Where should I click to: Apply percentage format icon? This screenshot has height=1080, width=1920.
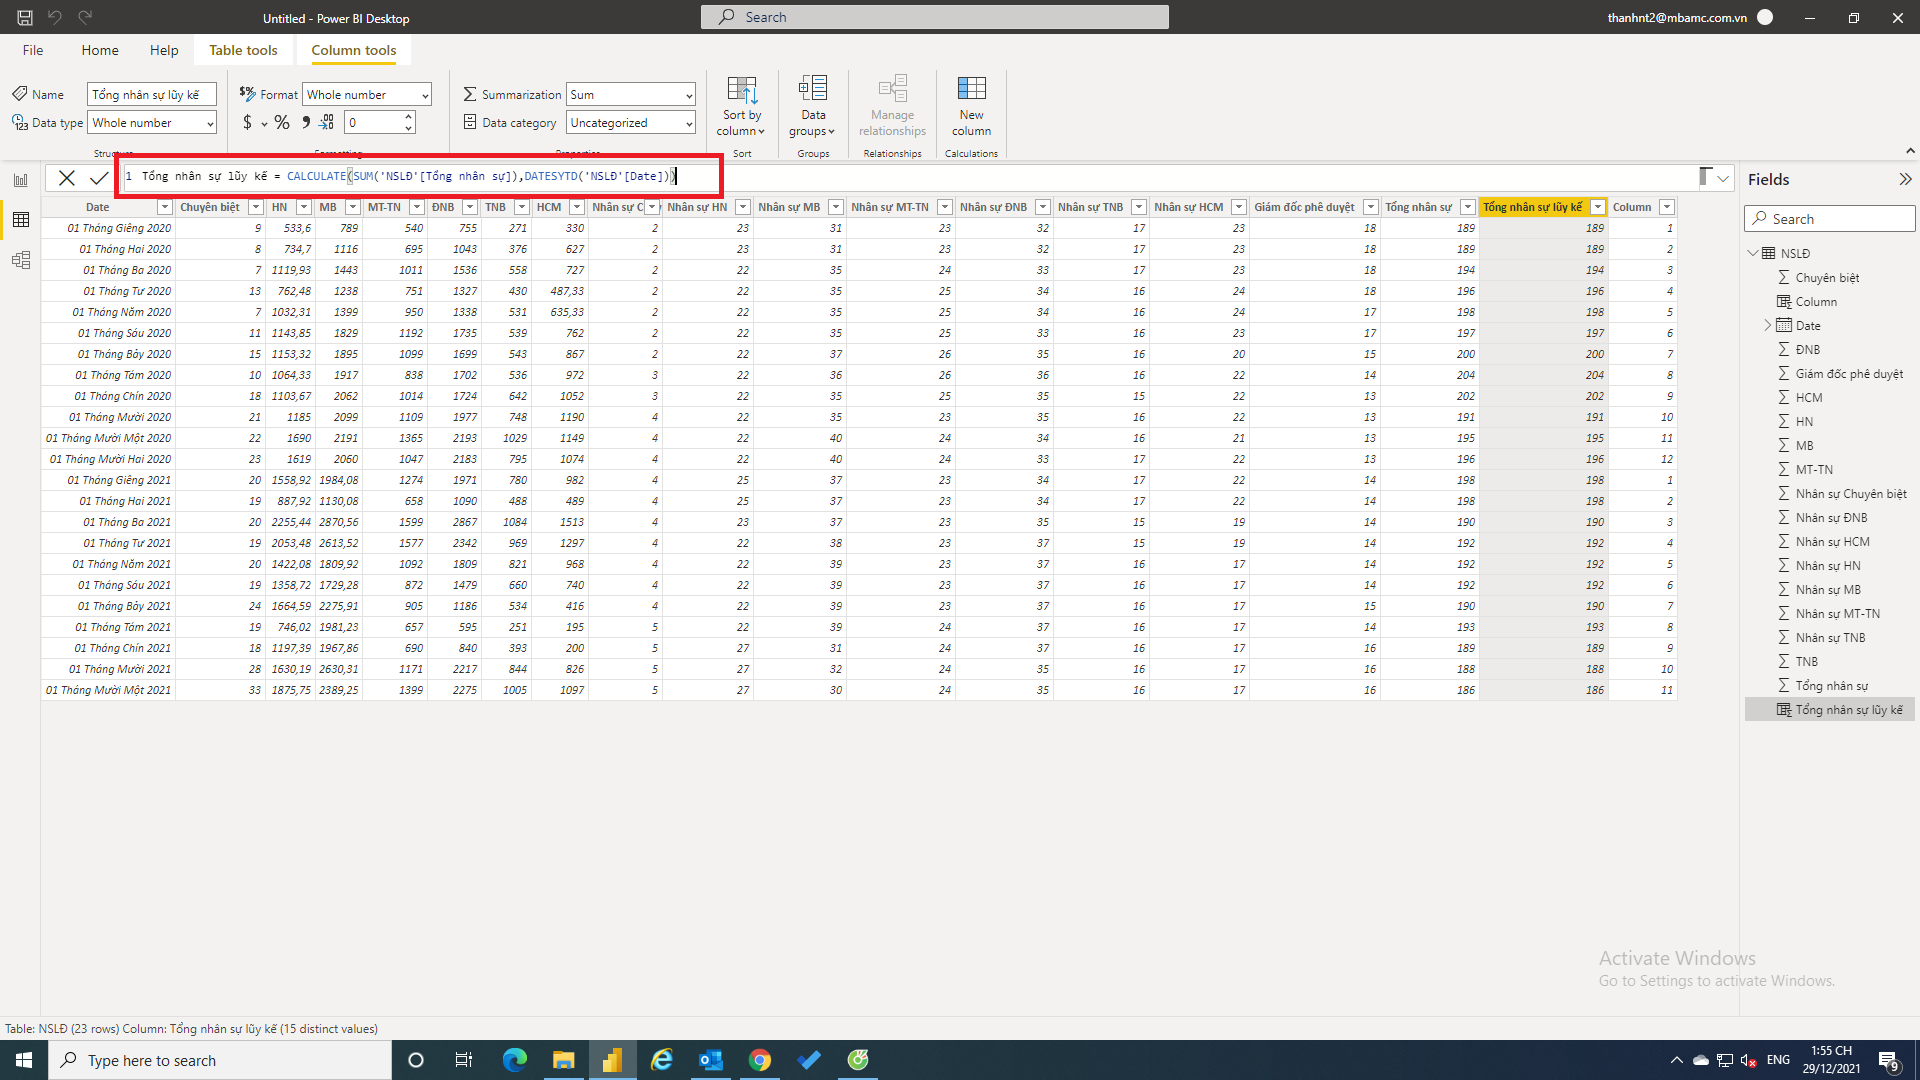click(x=282, y=122)
